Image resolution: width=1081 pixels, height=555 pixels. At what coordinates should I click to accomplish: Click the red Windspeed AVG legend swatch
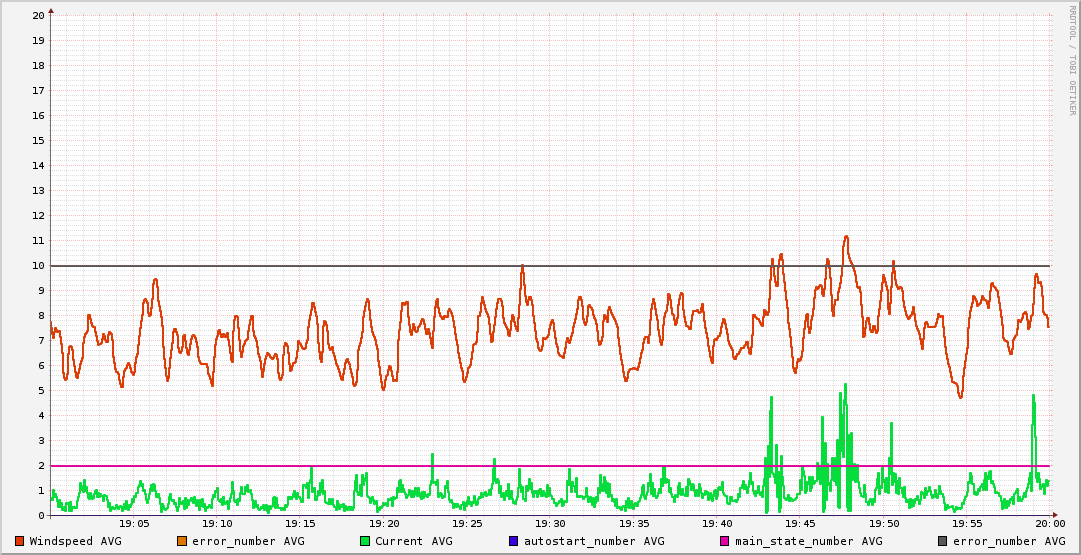pyautogui.click(x=20, y=541)
